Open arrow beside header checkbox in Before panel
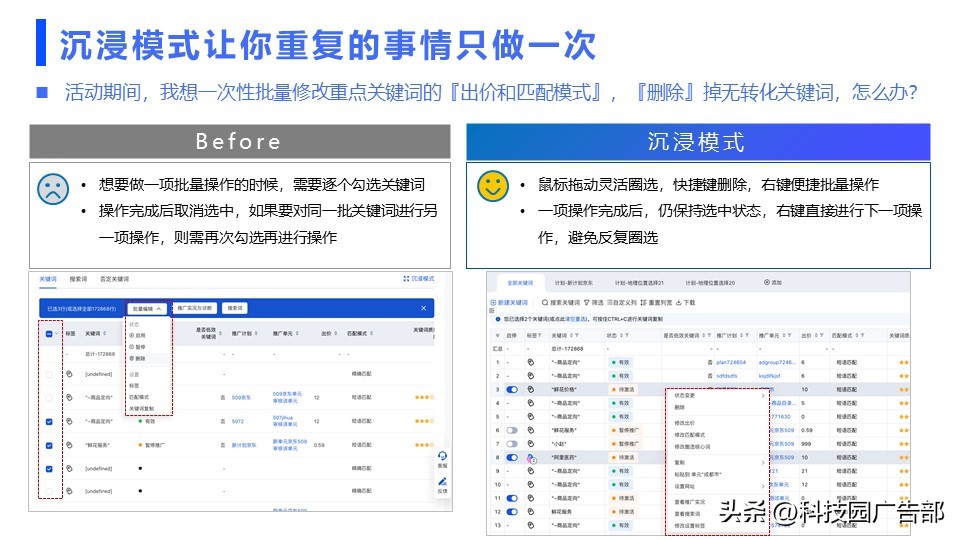This screenshot has width=960, height=540. pos(56,334)
